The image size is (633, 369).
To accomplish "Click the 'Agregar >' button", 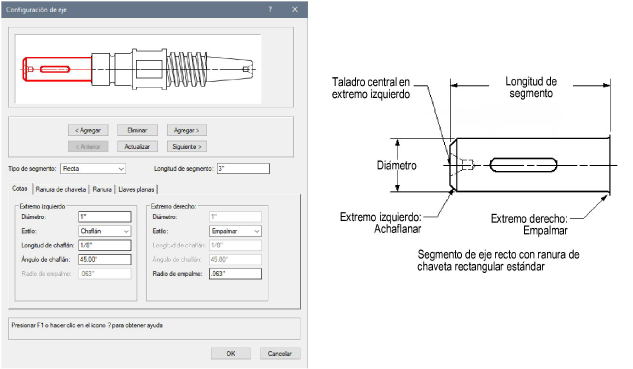I will tap(187, 130).
